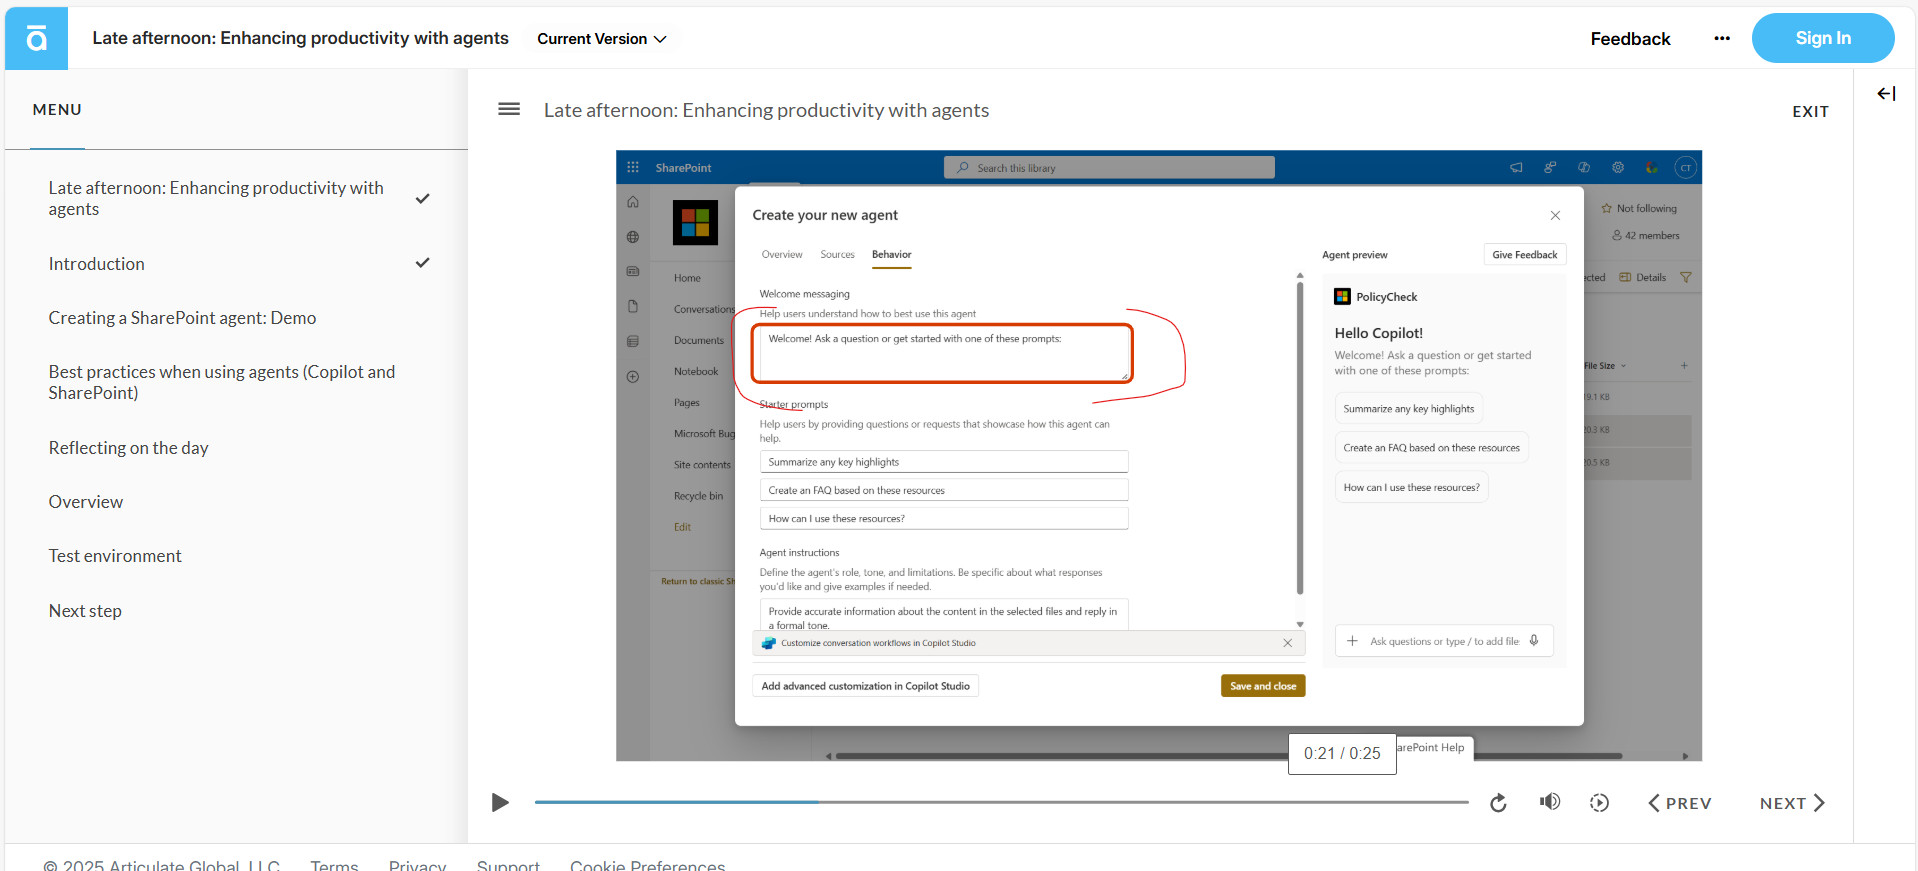Open the playback speed icon
This screenshot has height=871, width=1918.
(x=1599, y=803)
